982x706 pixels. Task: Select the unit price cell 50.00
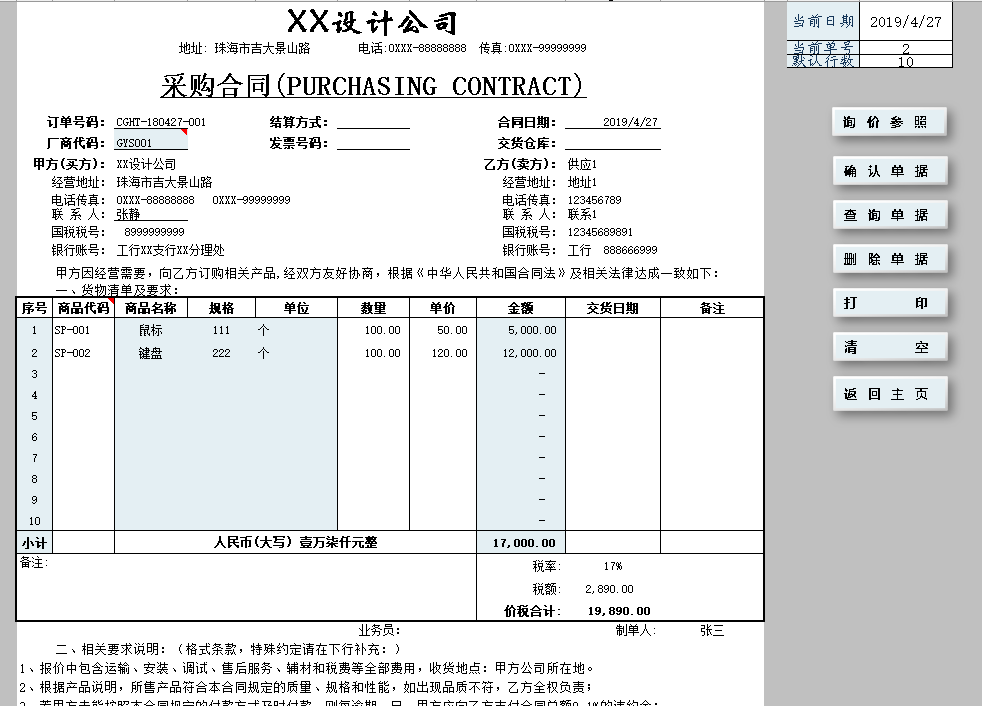pos(443,330)
